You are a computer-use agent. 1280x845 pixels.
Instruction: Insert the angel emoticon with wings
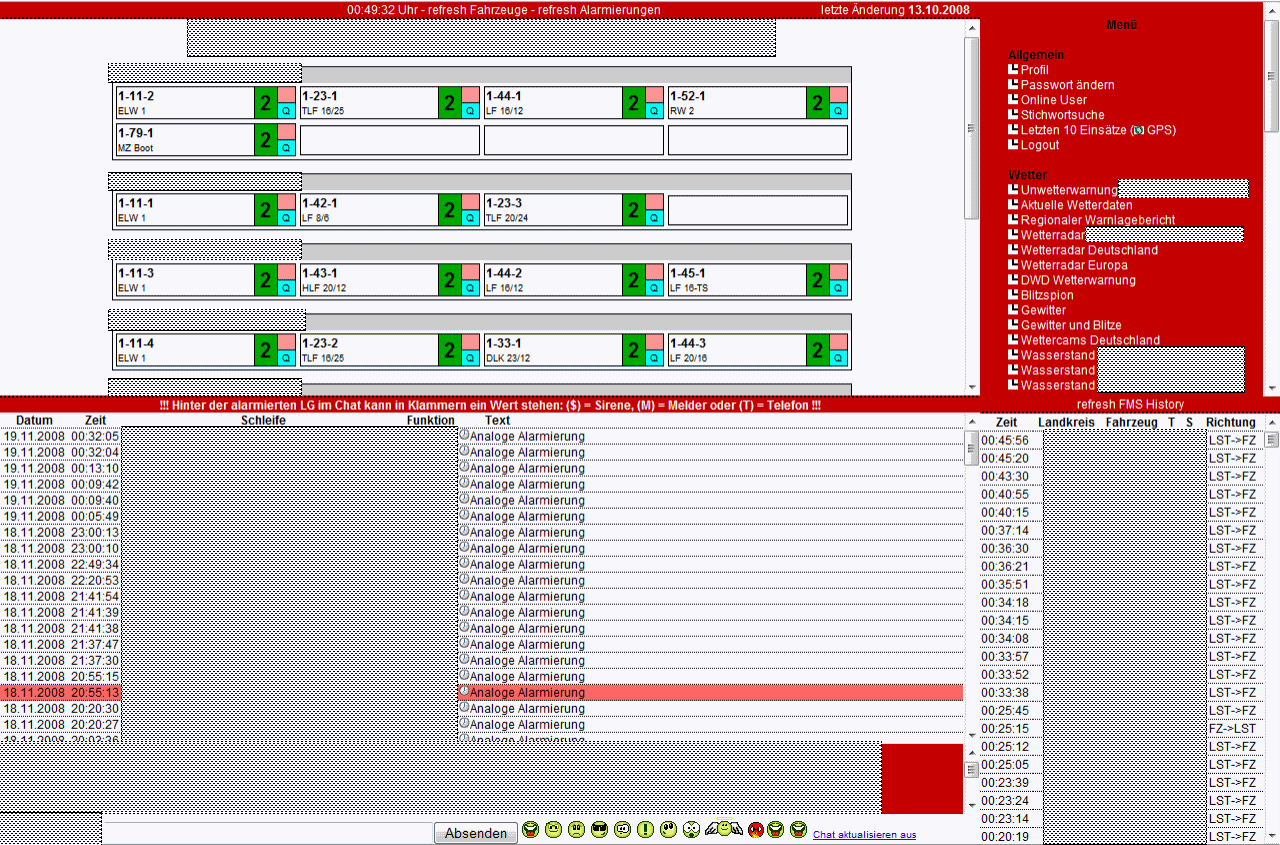pyautogui.click(x=724, y=828)
